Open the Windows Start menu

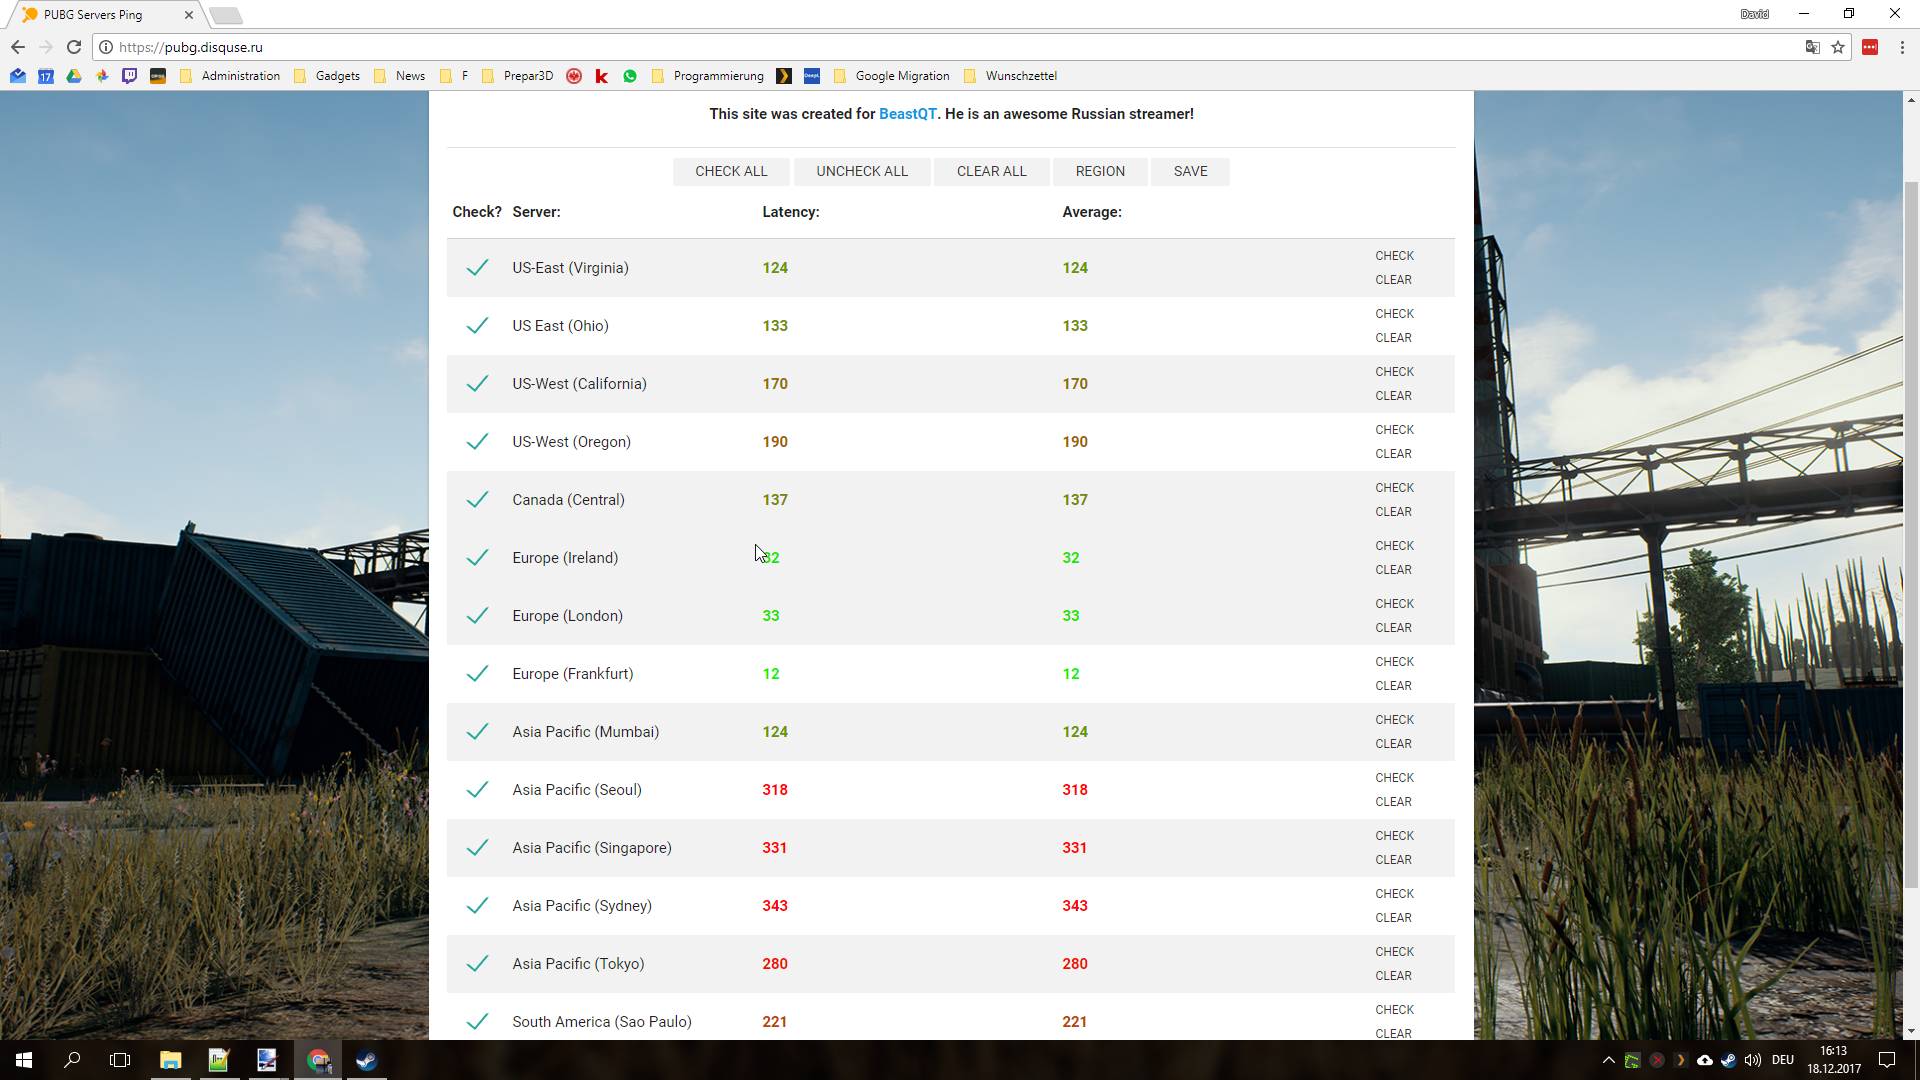24,1060
